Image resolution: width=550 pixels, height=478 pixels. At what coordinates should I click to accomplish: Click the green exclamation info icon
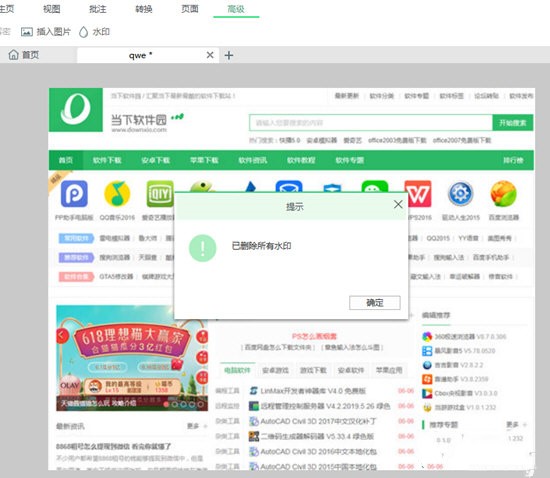pos(203,248)
